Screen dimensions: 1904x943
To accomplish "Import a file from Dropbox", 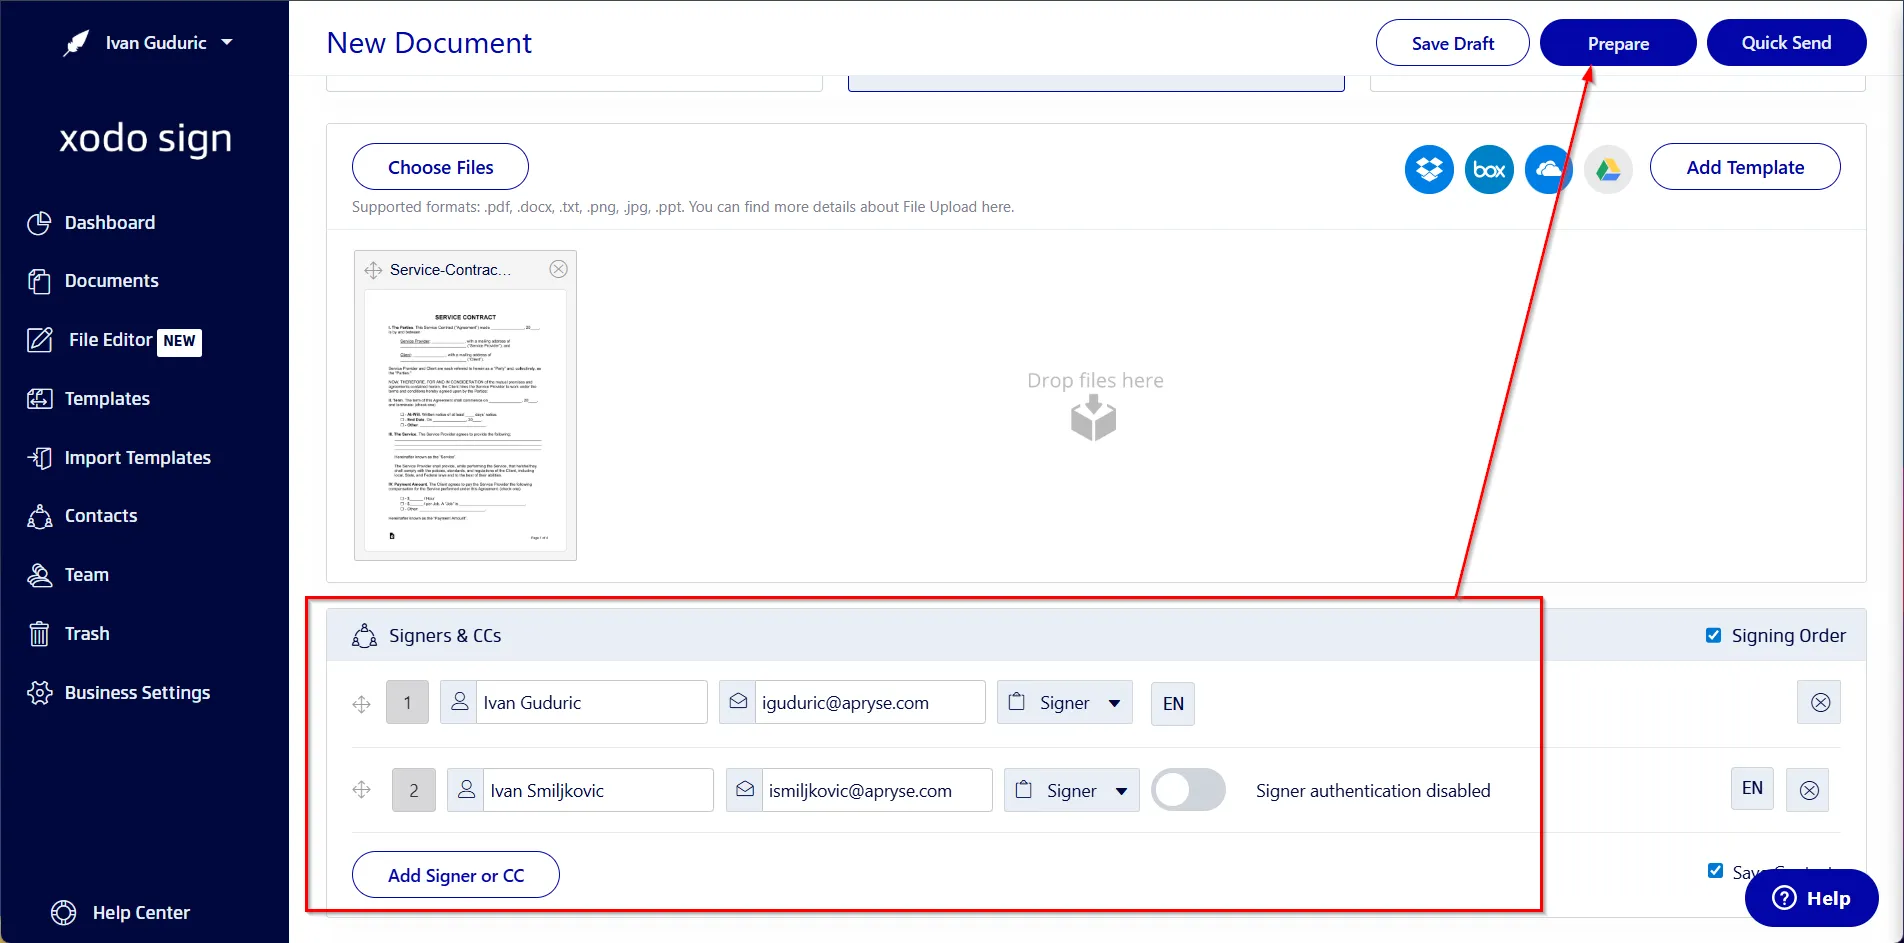I will [1429, 169].
